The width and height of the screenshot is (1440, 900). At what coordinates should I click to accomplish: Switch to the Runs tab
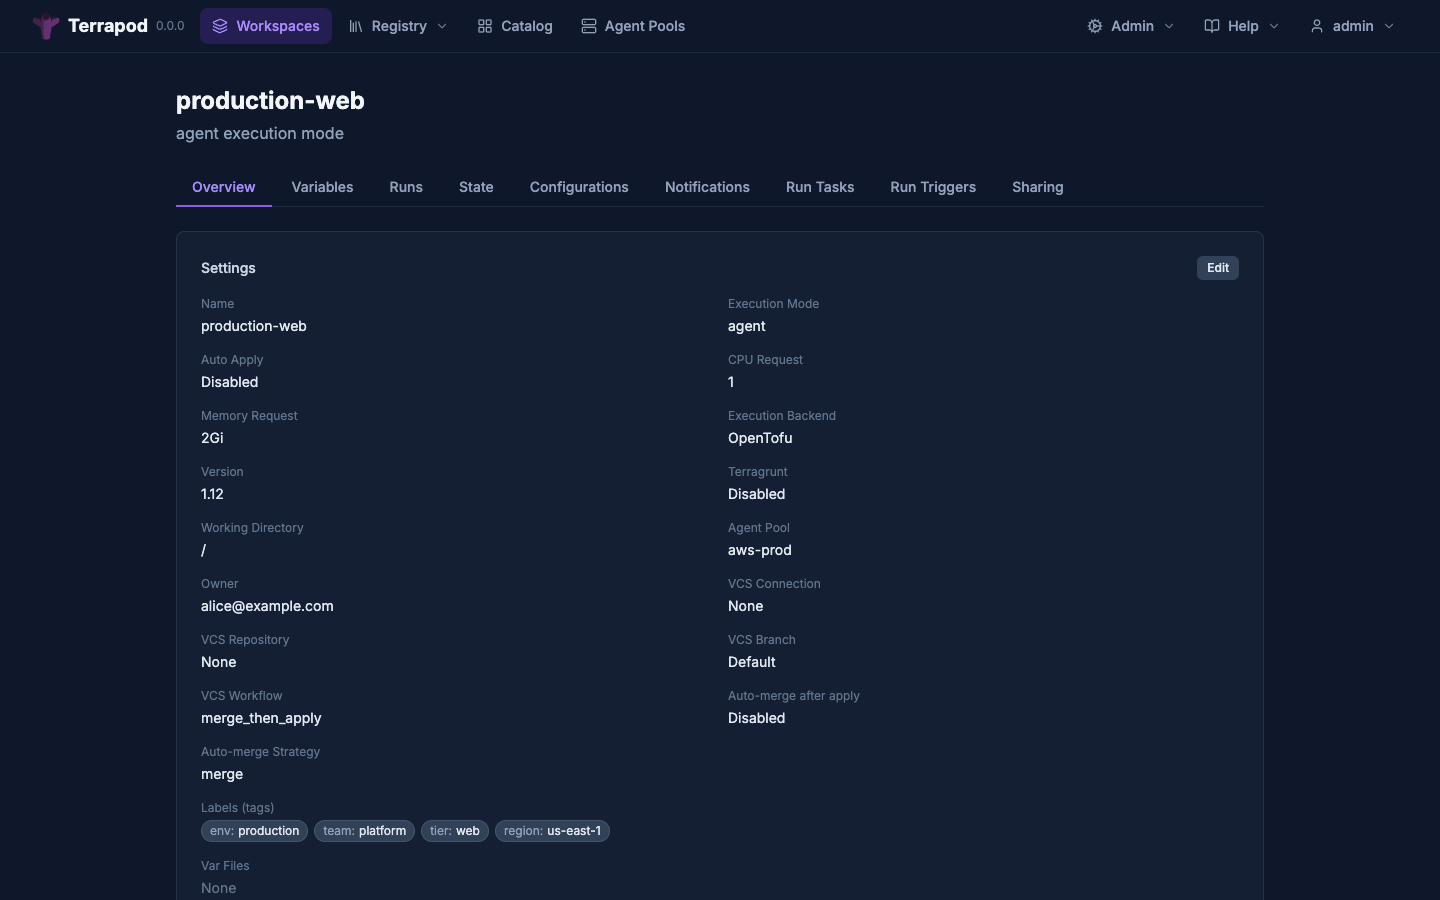point(406,187)
